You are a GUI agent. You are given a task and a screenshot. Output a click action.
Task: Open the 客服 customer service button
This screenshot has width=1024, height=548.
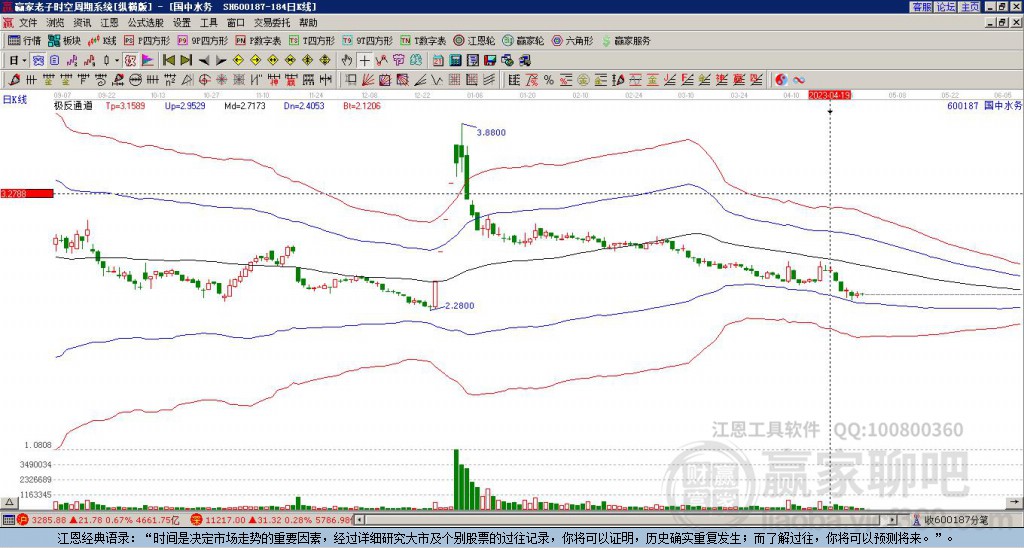click(x=921, y=7)
